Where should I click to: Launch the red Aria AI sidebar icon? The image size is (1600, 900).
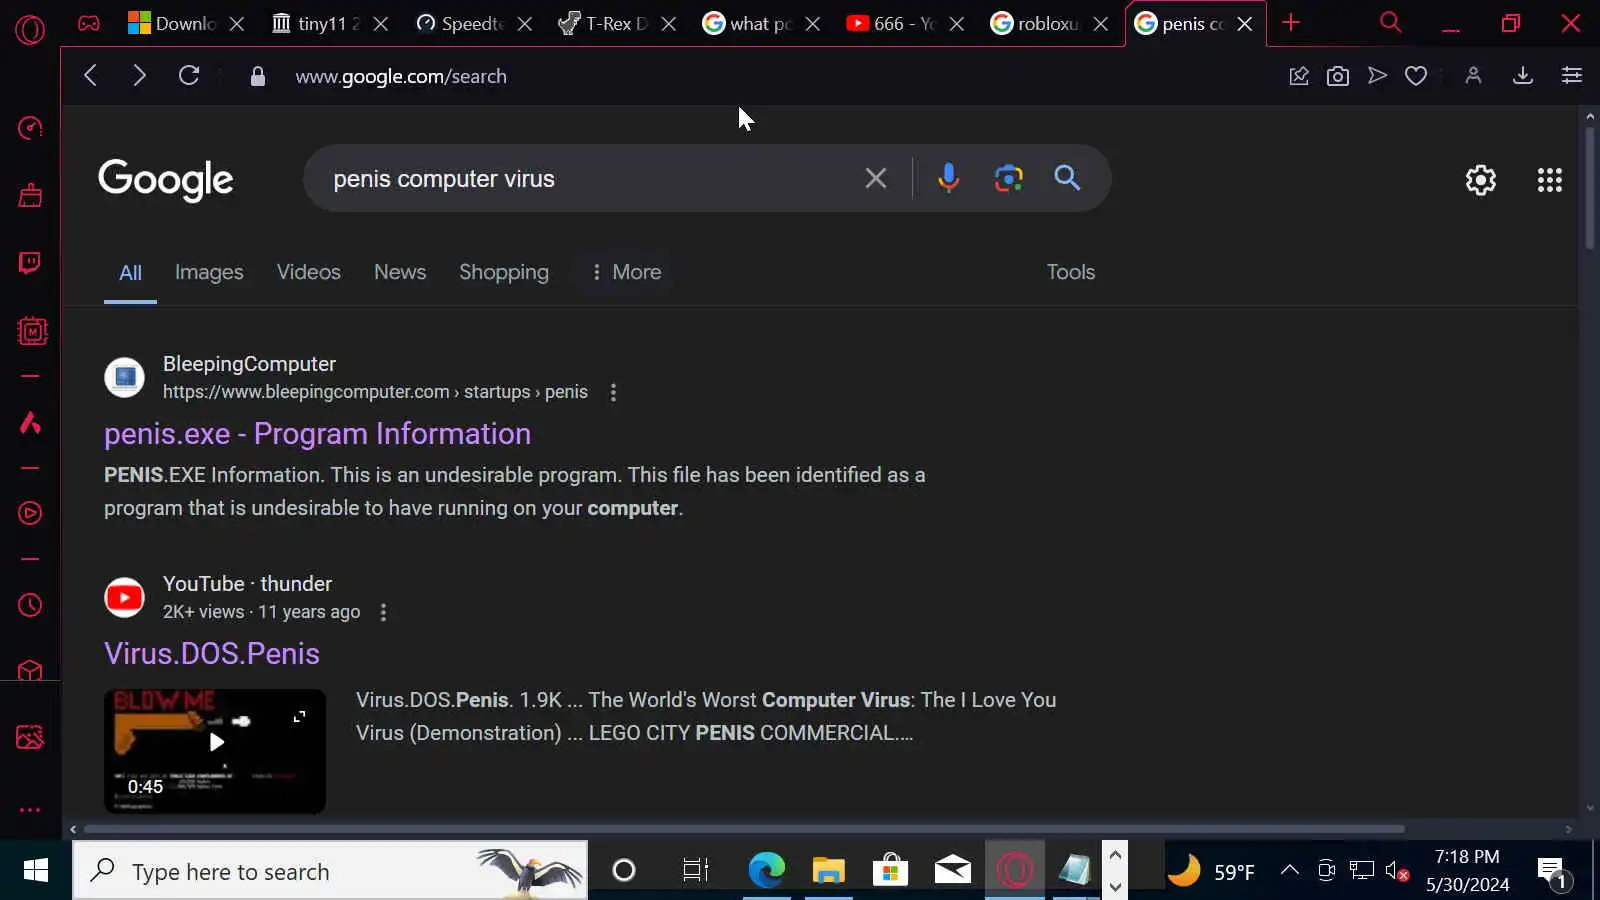(30, 423)
